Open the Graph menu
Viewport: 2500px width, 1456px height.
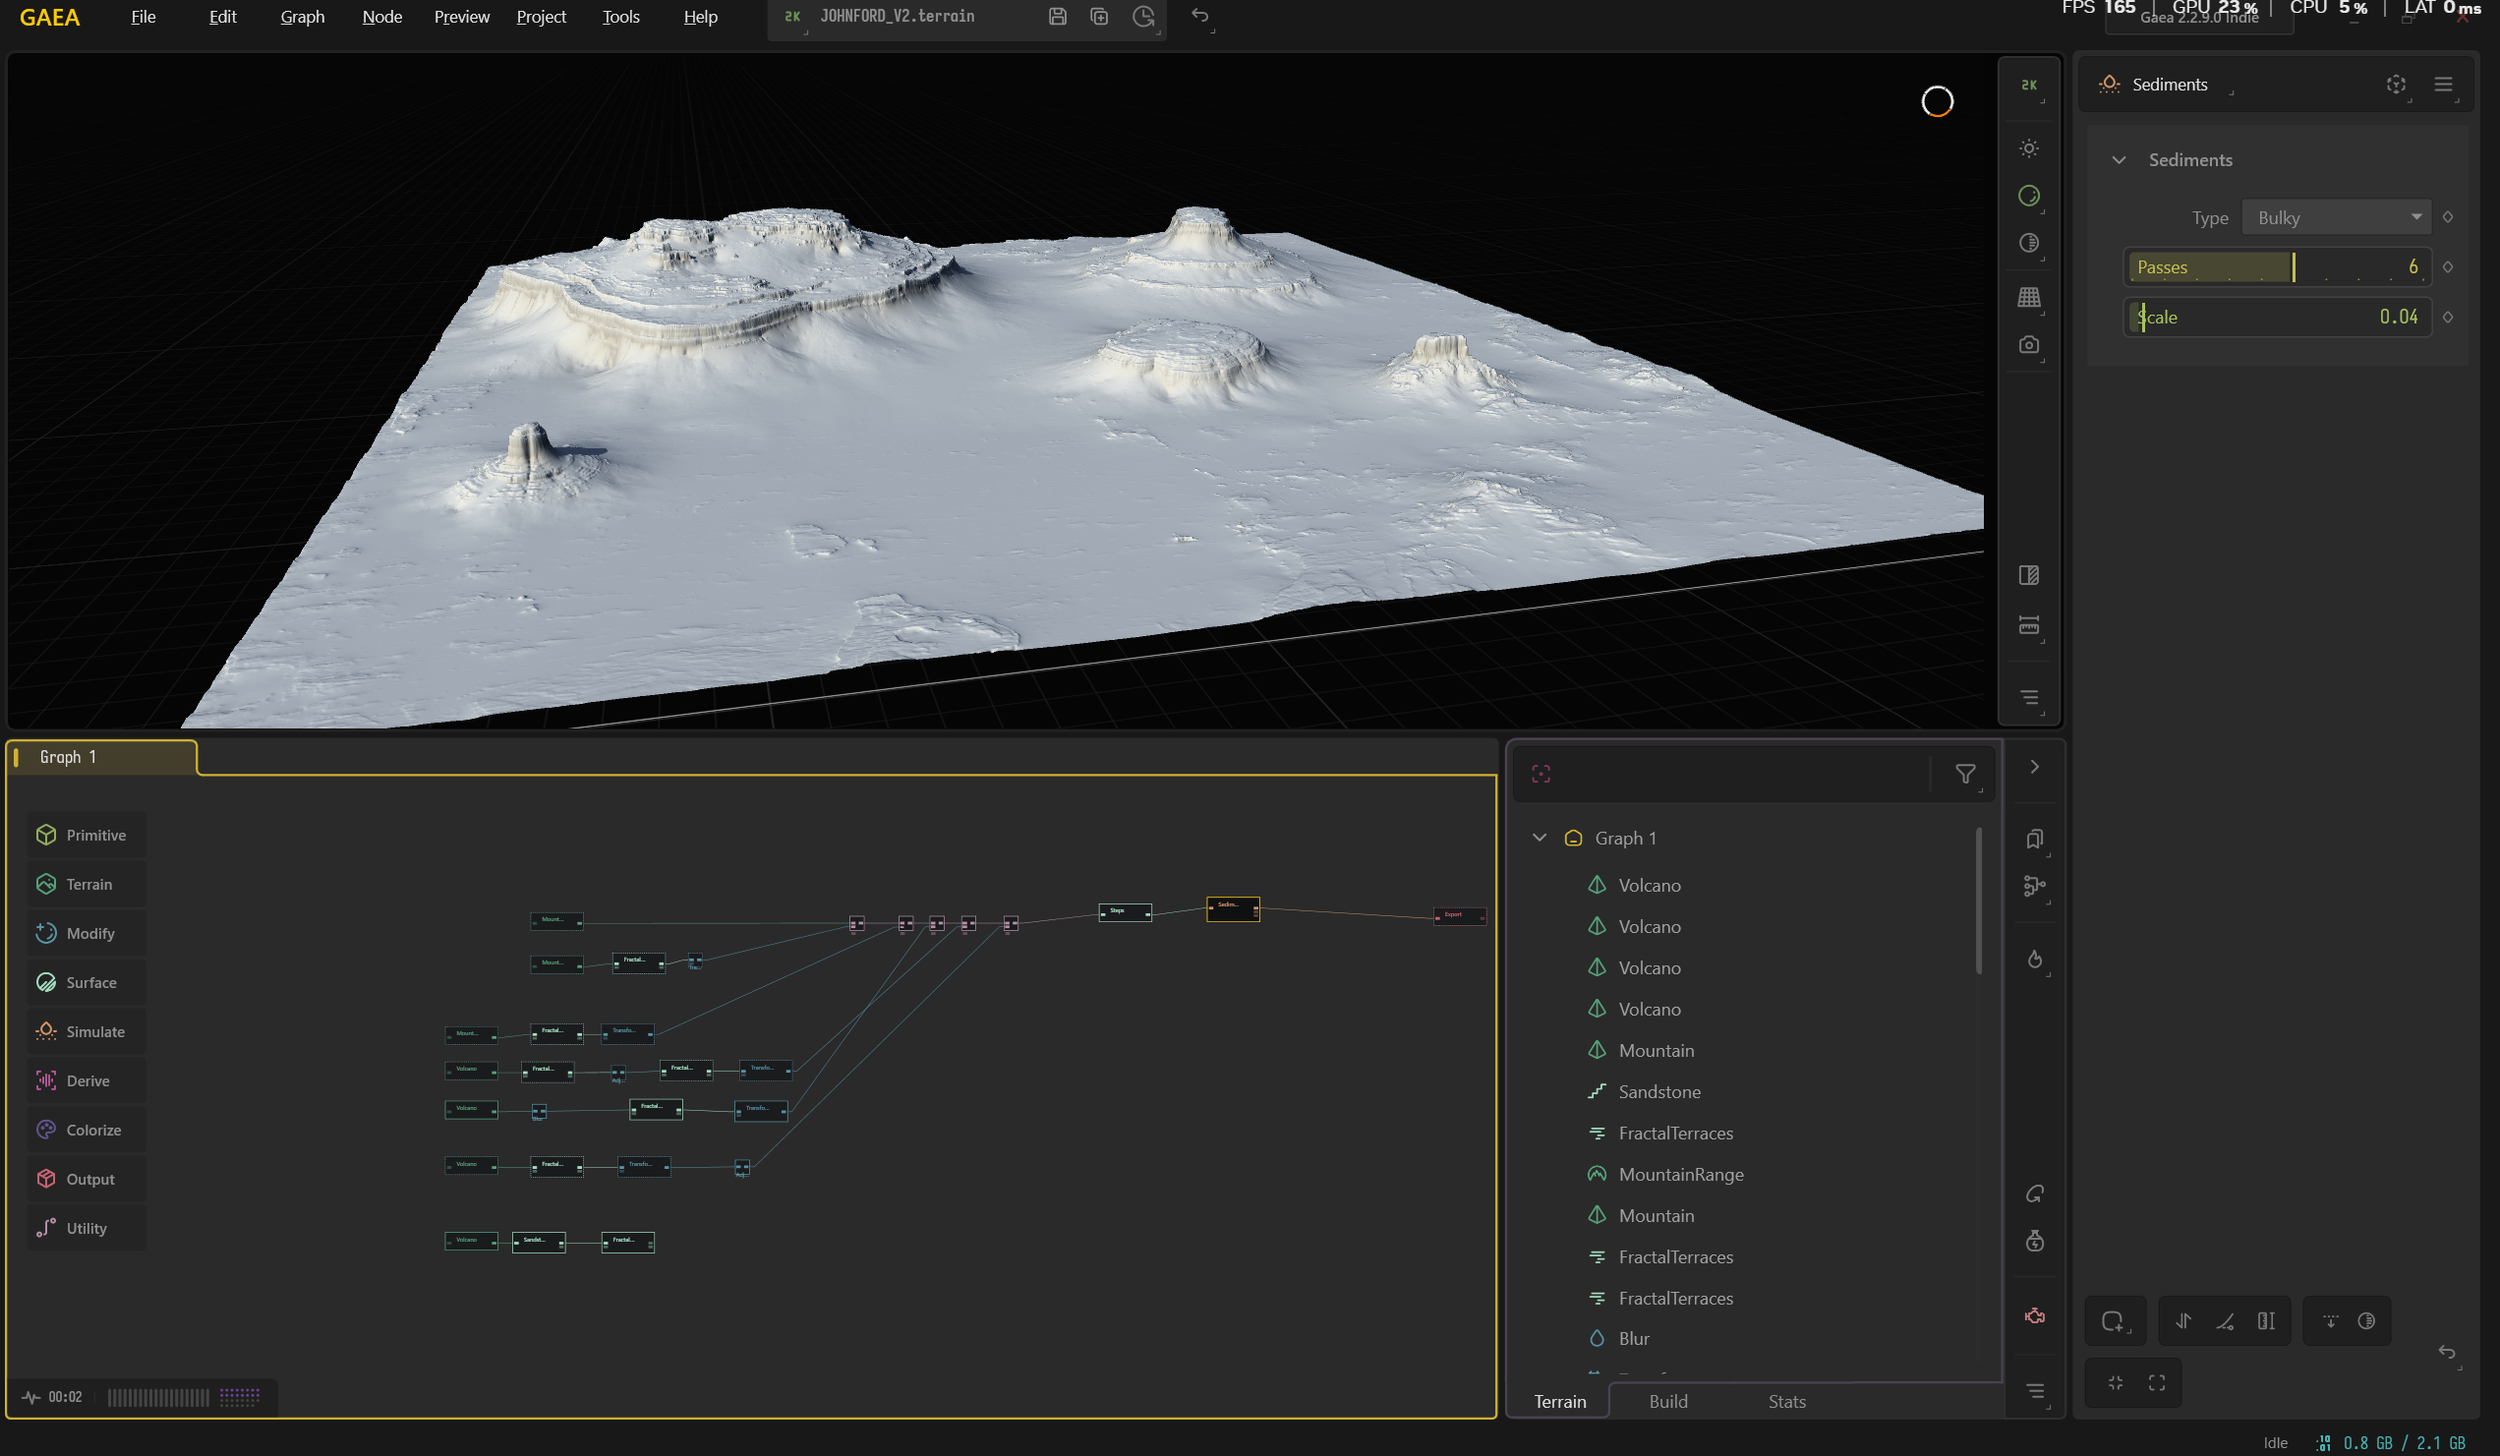tap(302, 17)
